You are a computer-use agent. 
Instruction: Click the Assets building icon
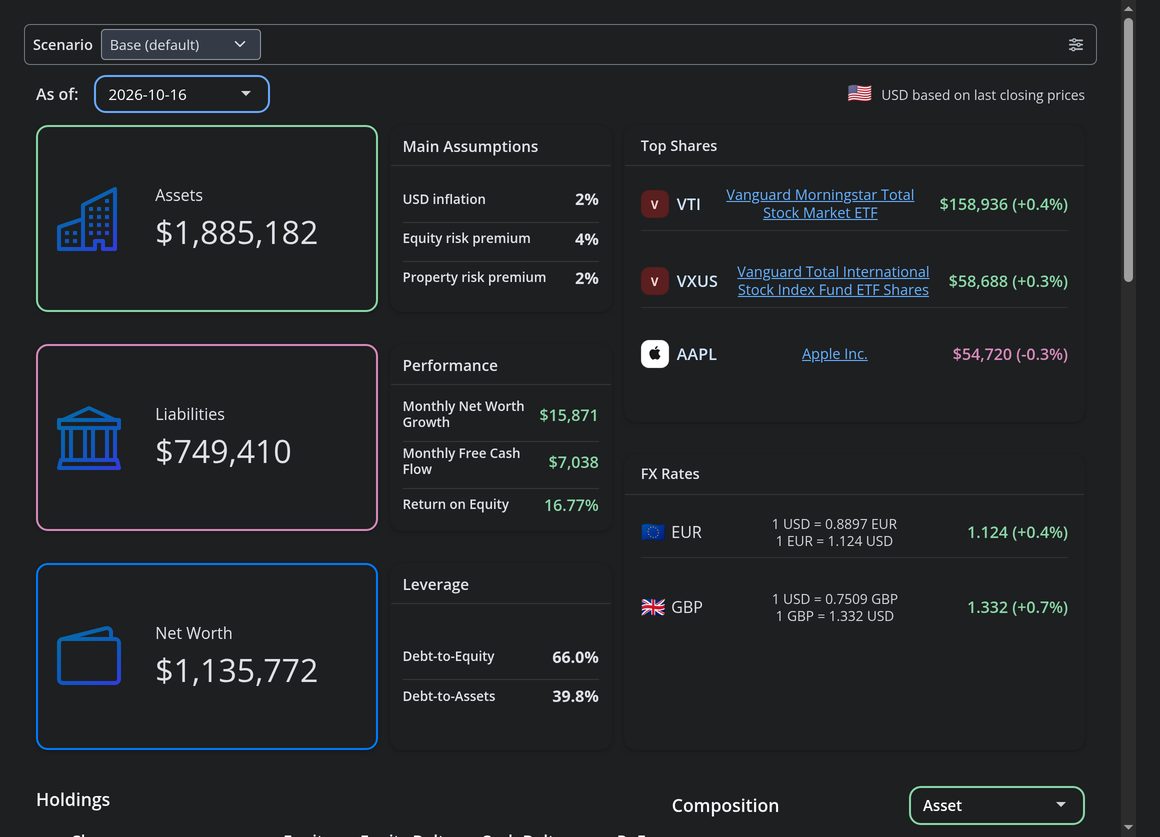click(x=88, y=219)
